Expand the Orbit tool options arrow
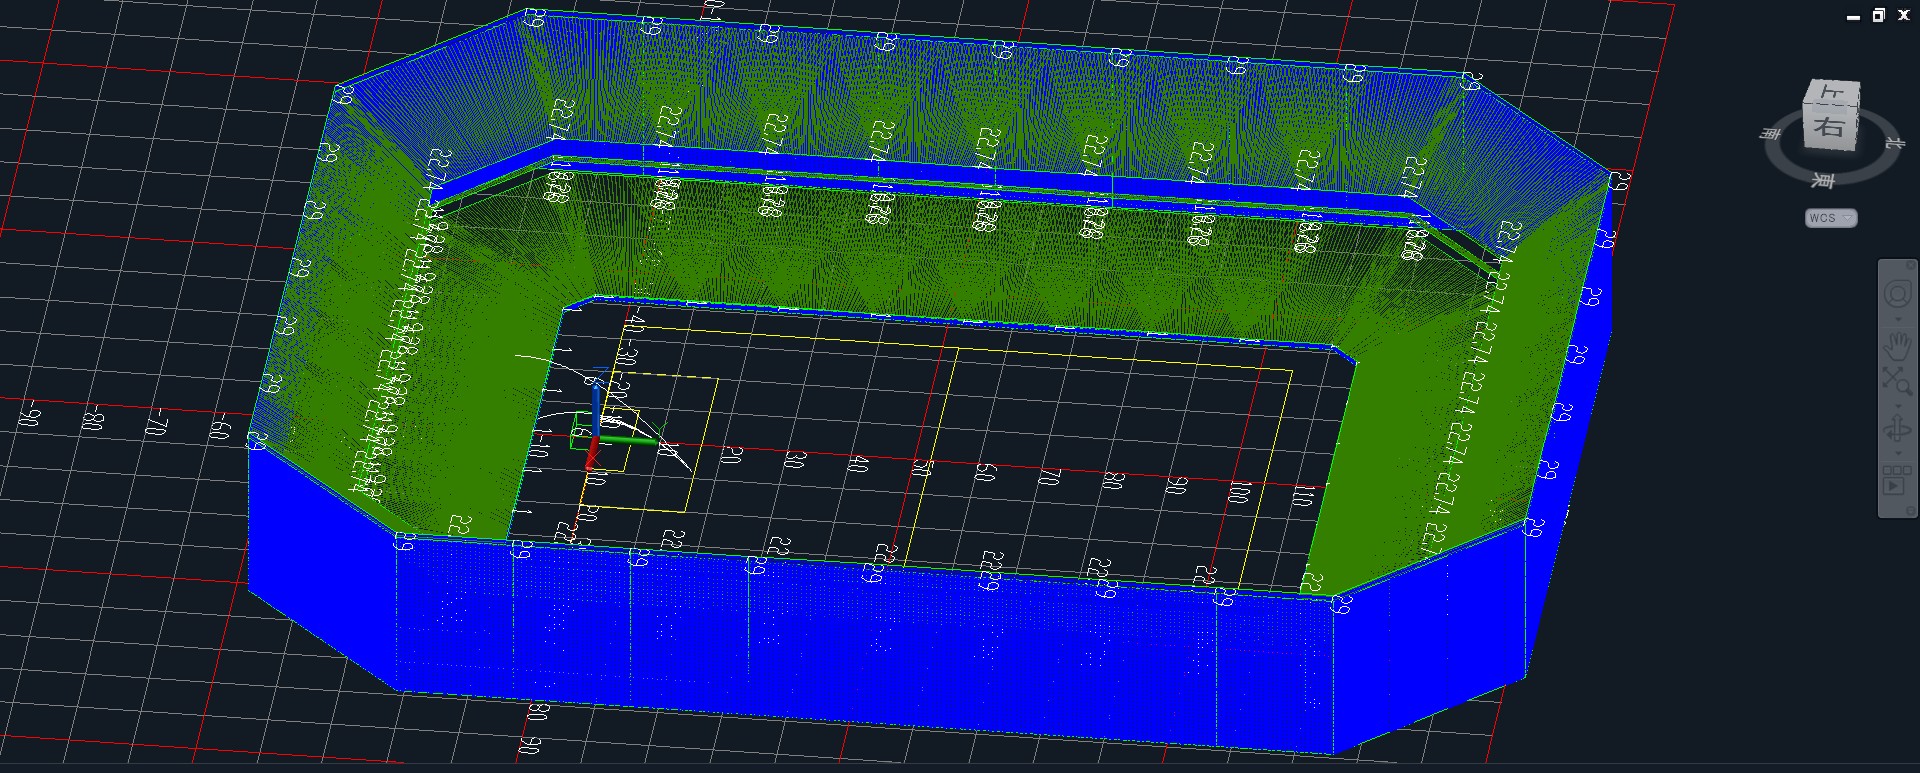 coord(1897,452)
